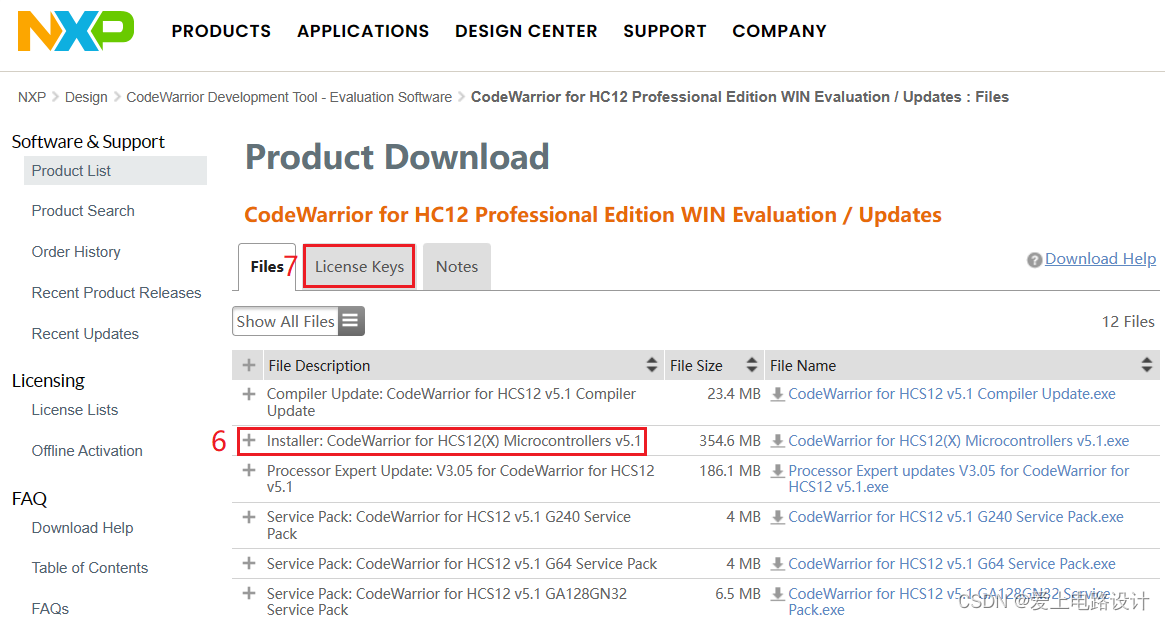Open the SUPPORT menu
Viewport: 1165px width, 620px height.
(665, 31)
